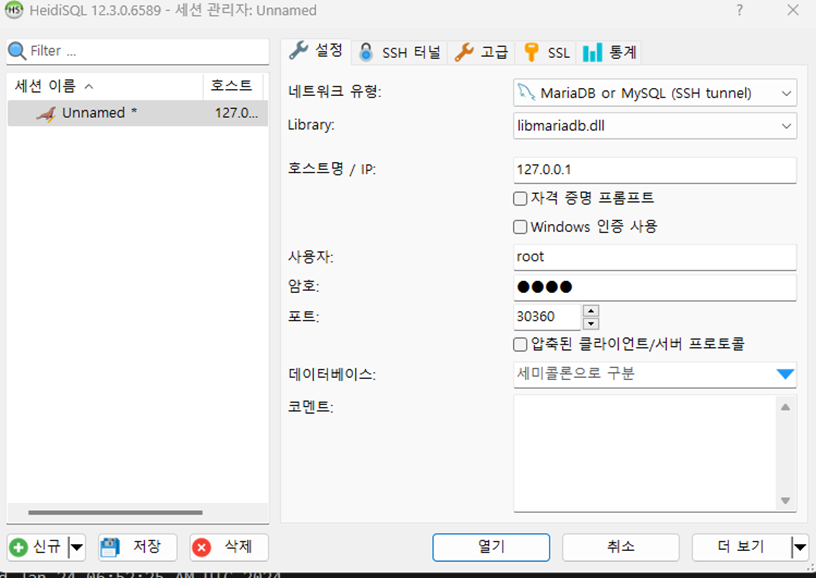Viewport: 816px width, 578px height.
Task: Enable 자격 증명 프롬프트 checkbox
Action: 520,198
